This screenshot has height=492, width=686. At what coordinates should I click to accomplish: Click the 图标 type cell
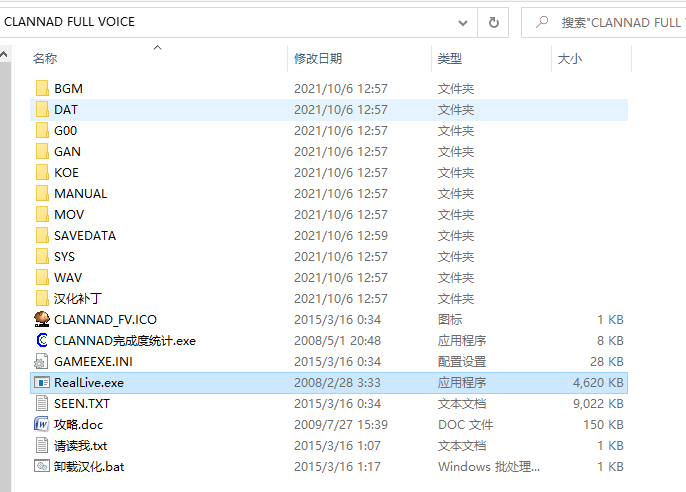(450, 319)
